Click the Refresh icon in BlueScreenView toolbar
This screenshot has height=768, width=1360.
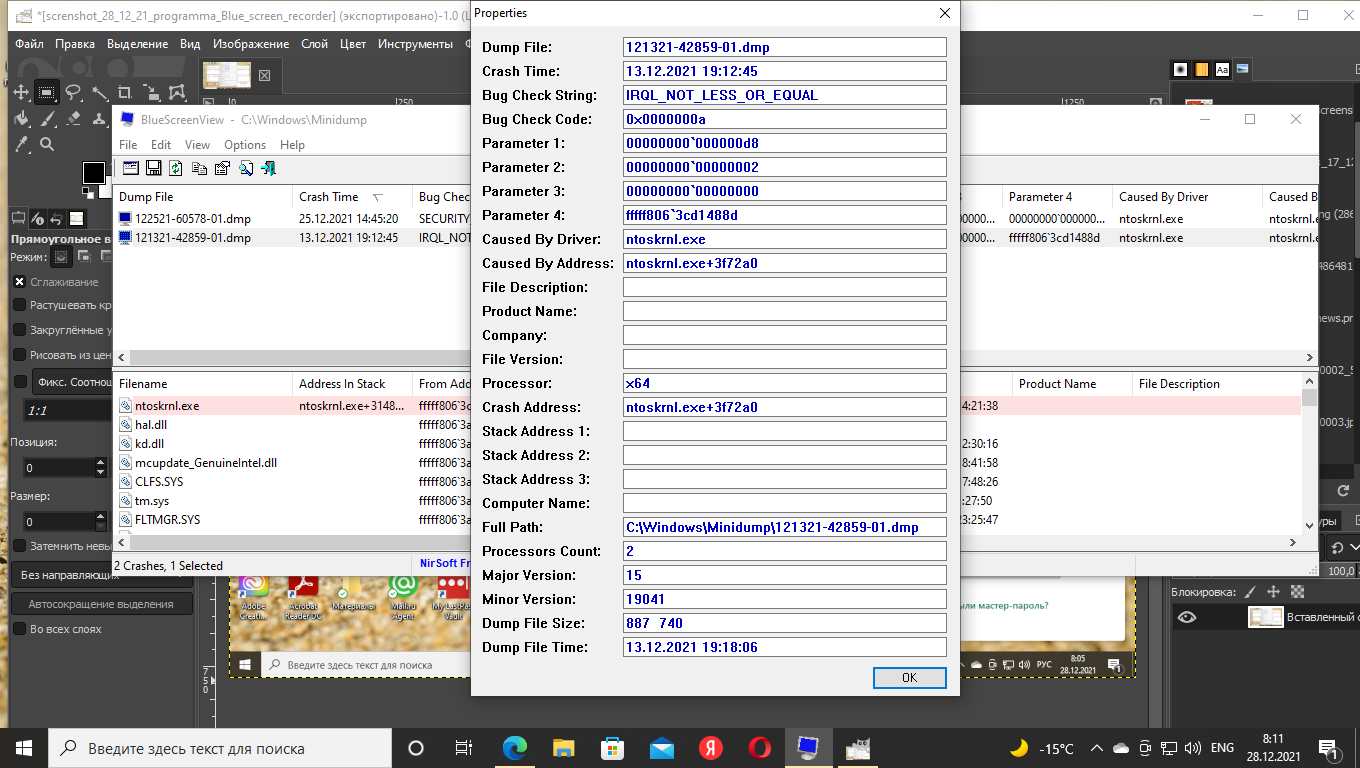tap(176, 168)
